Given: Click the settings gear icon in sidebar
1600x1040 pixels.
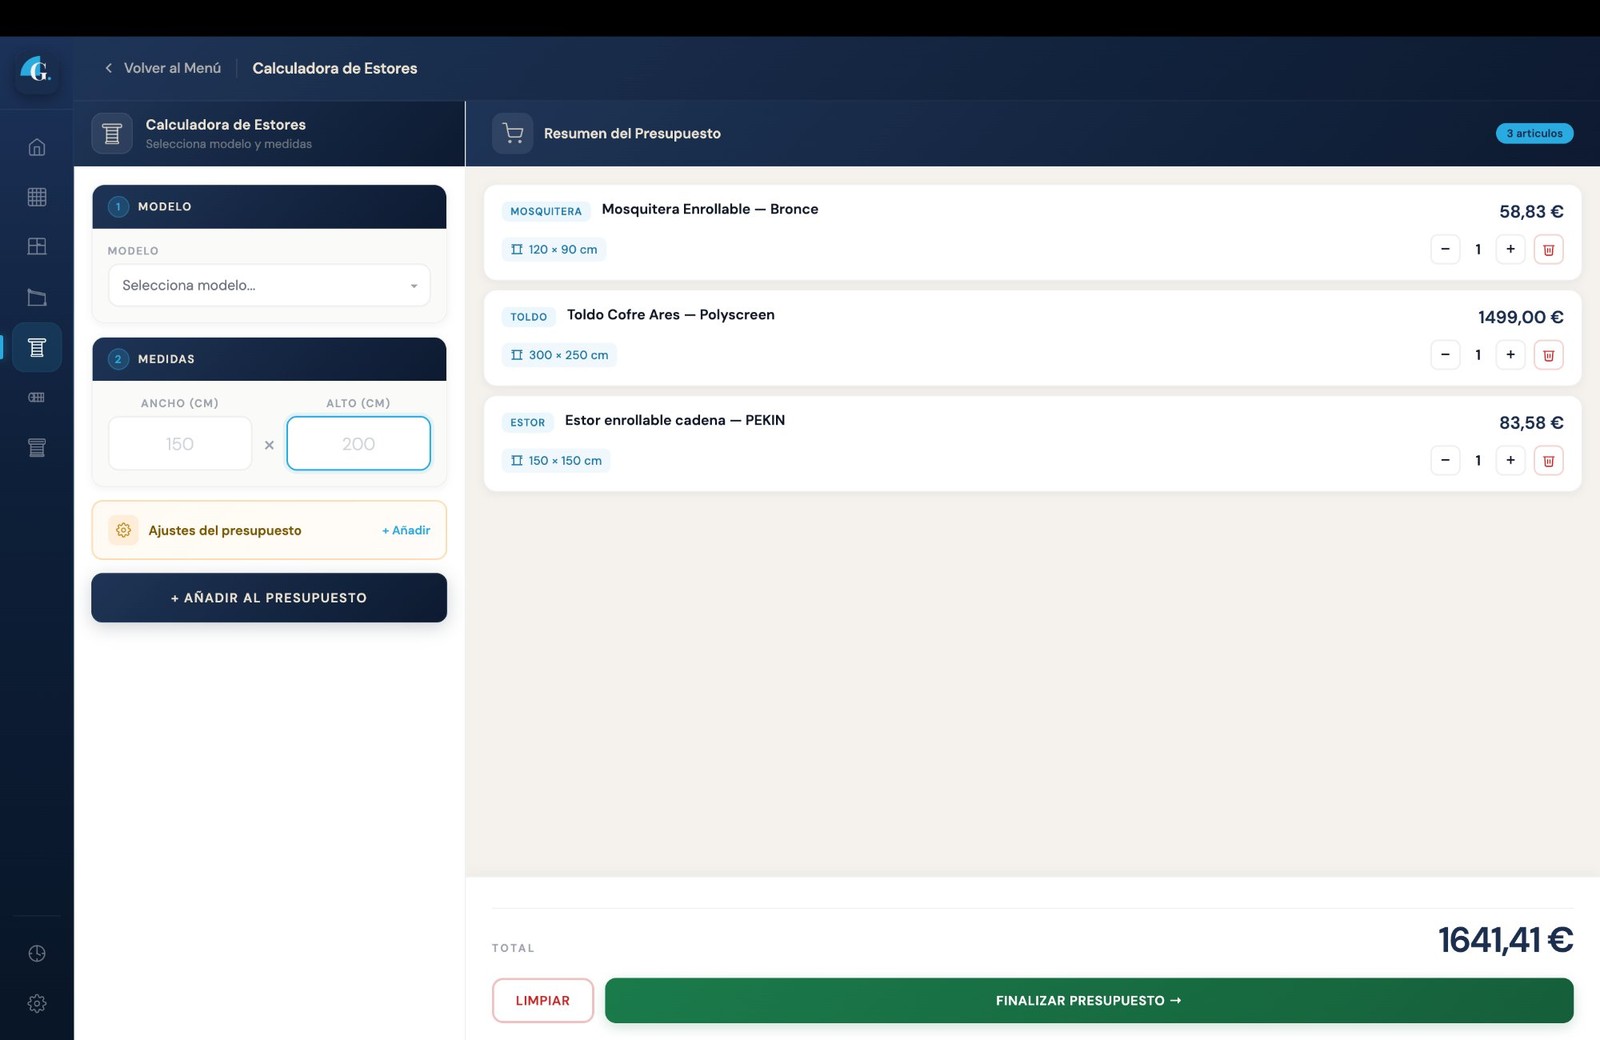Looking at the screenshot, I should [37, 1003].
